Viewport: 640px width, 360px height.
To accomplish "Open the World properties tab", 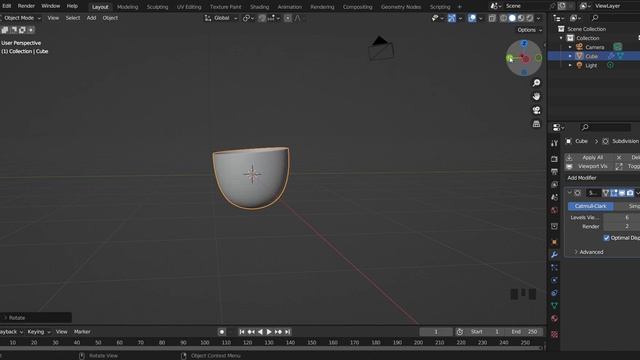I will point(554,211).
